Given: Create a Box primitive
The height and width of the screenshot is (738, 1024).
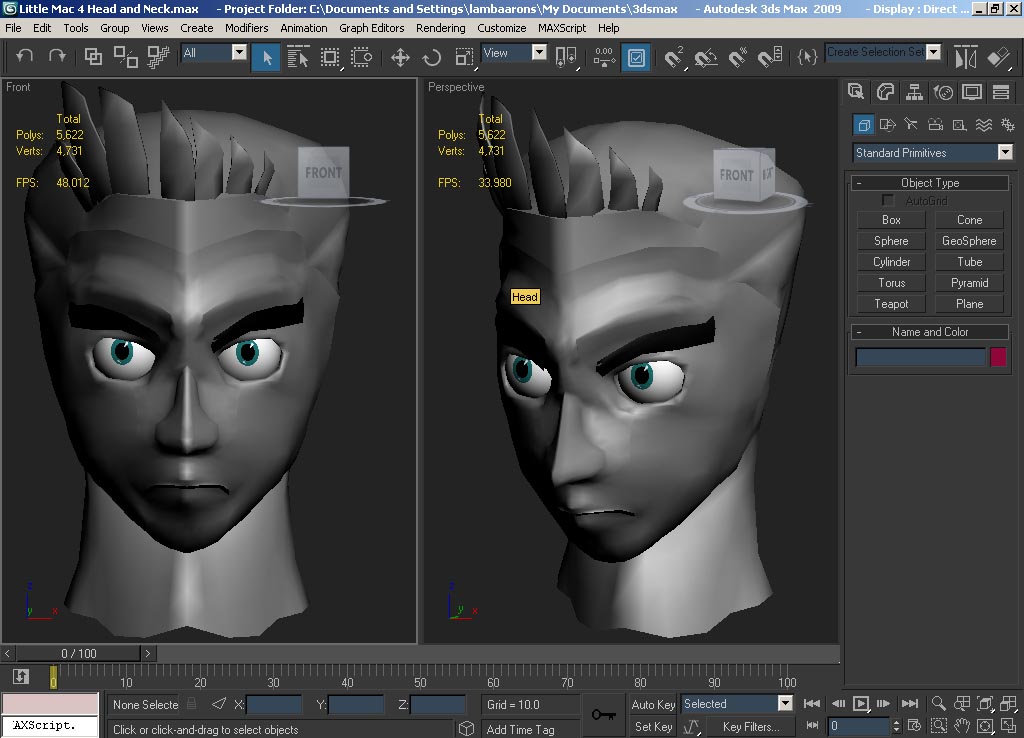Looking at the screenshot, I should point(891,220).
